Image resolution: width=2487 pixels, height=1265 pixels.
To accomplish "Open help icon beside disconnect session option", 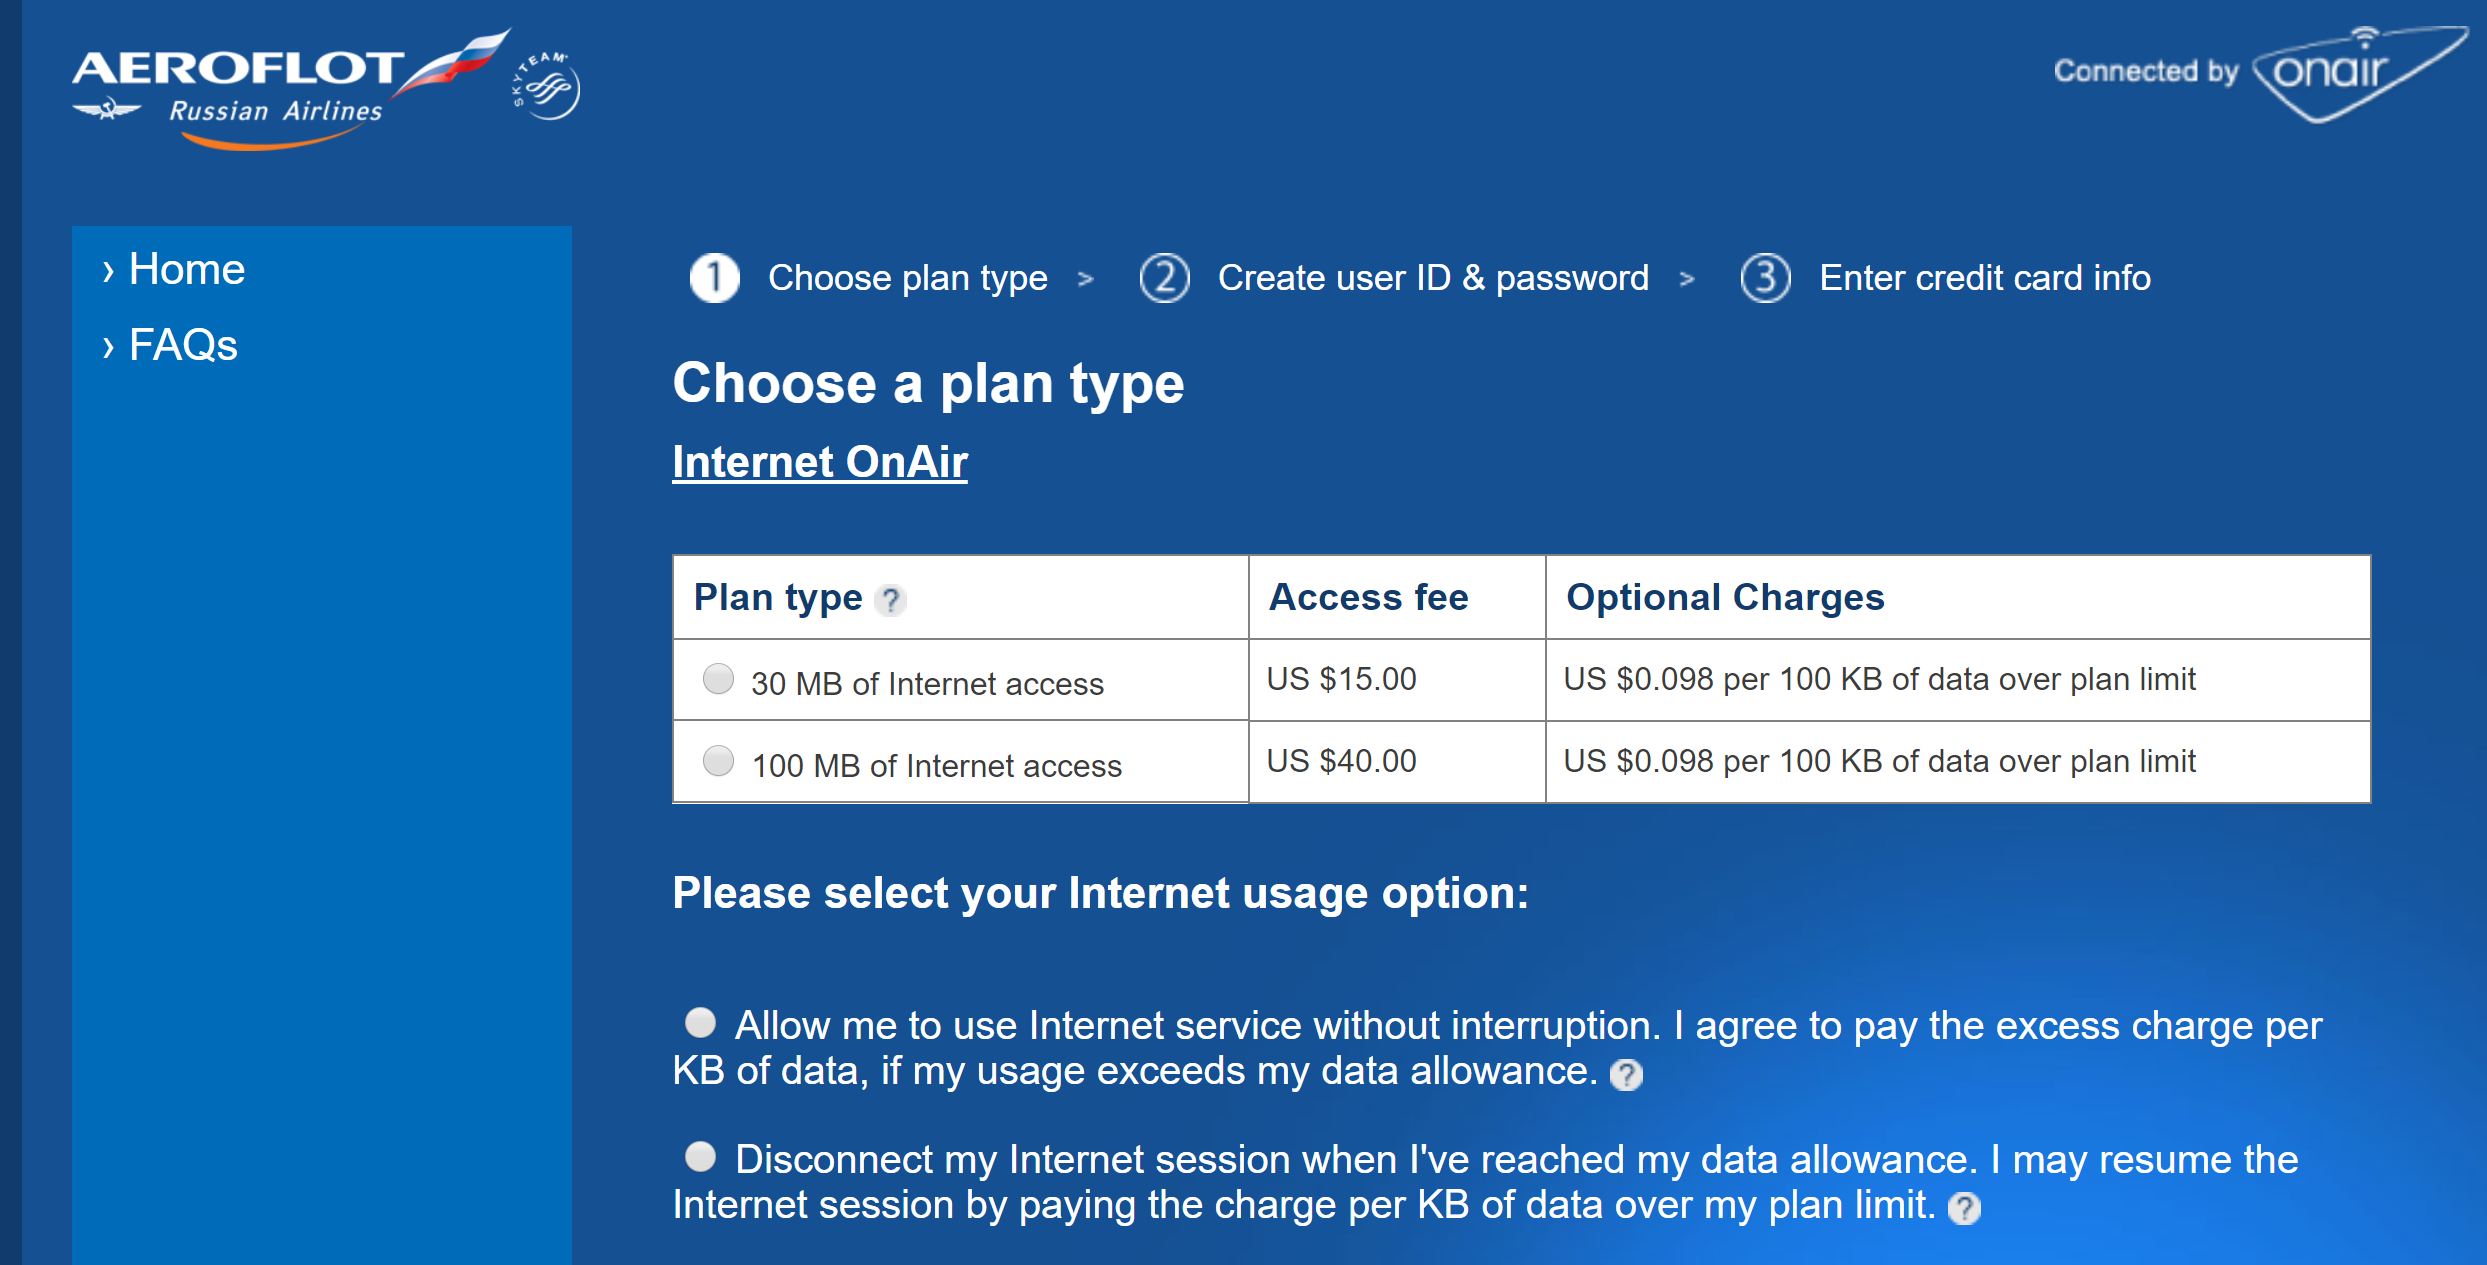I will [x=1964, y=1209].
